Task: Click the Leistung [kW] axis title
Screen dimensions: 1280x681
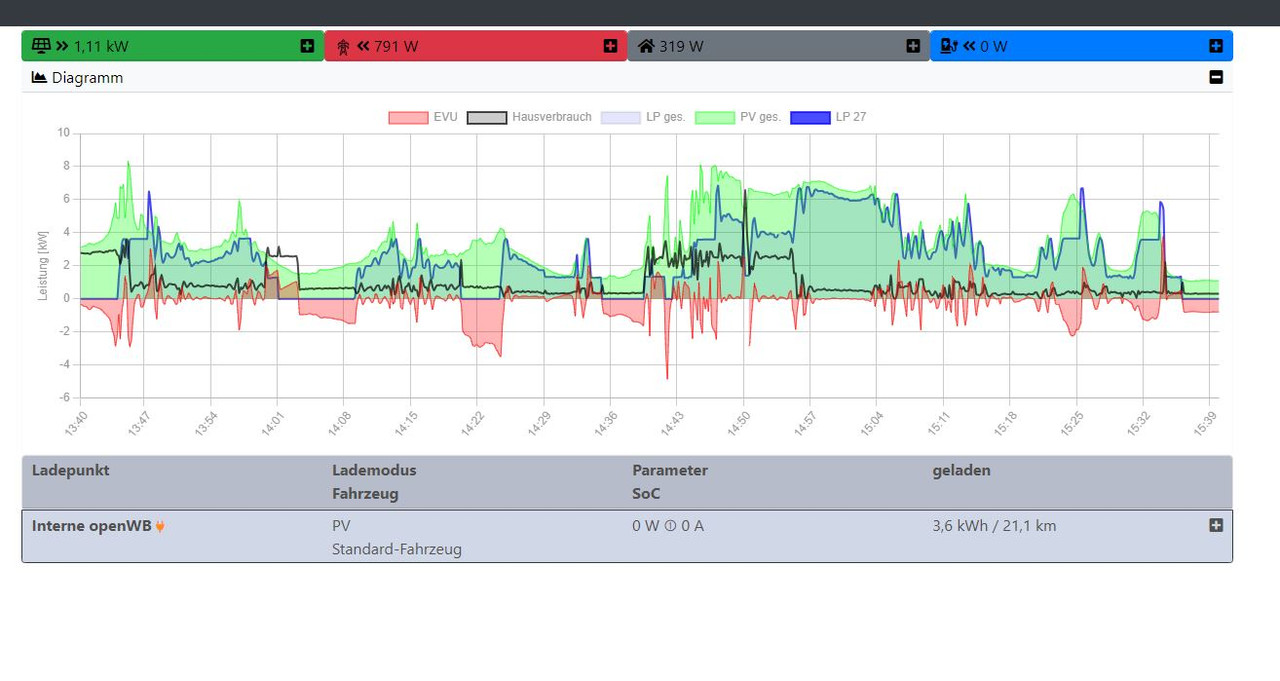Action: pyautogui.click(x=42, y=265)
